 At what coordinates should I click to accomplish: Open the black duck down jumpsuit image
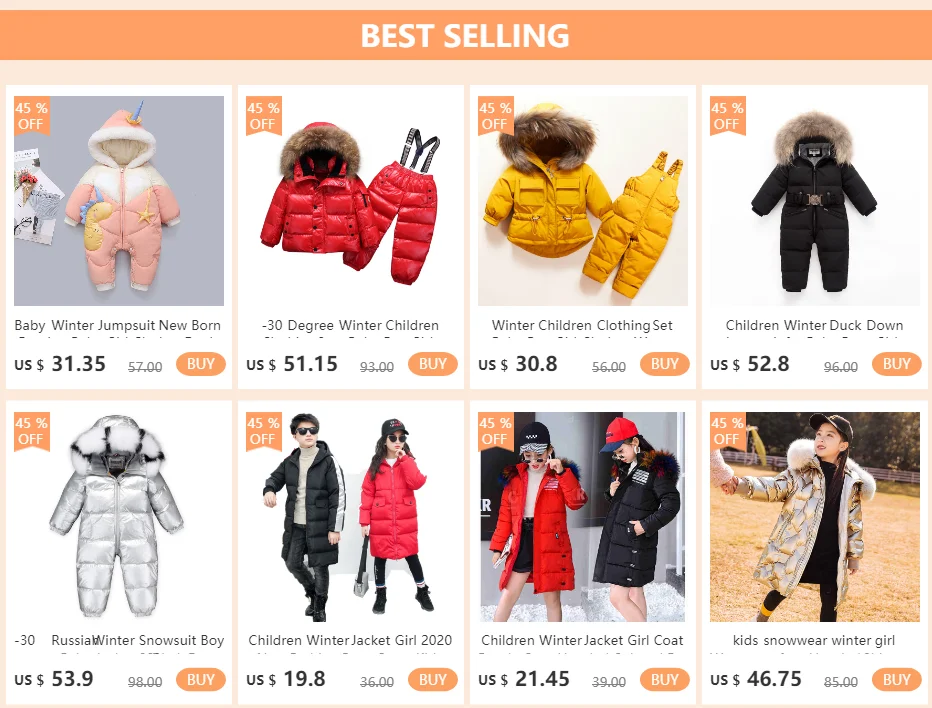[x=815, y=201]
